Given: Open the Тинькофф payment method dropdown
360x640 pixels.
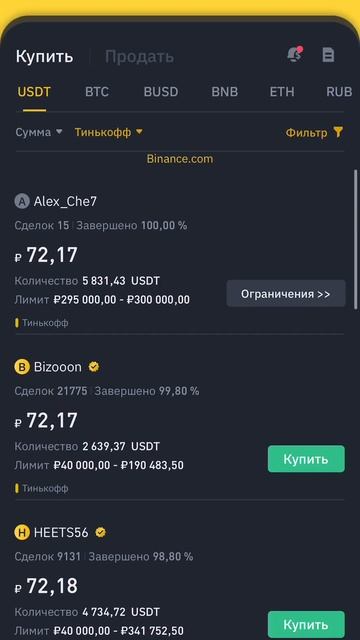Looking at the screenshot, I should pyautogui.click(x=109, y=132).
